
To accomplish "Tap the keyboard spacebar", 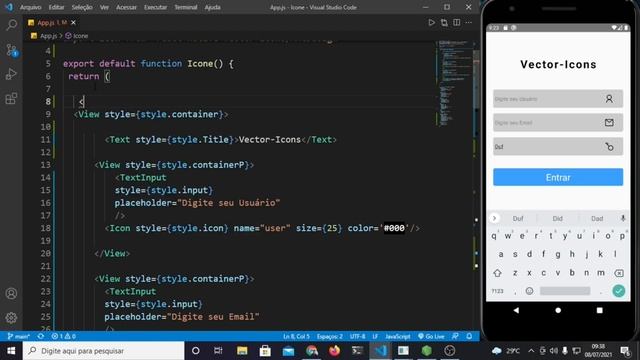I will point(565,291).
